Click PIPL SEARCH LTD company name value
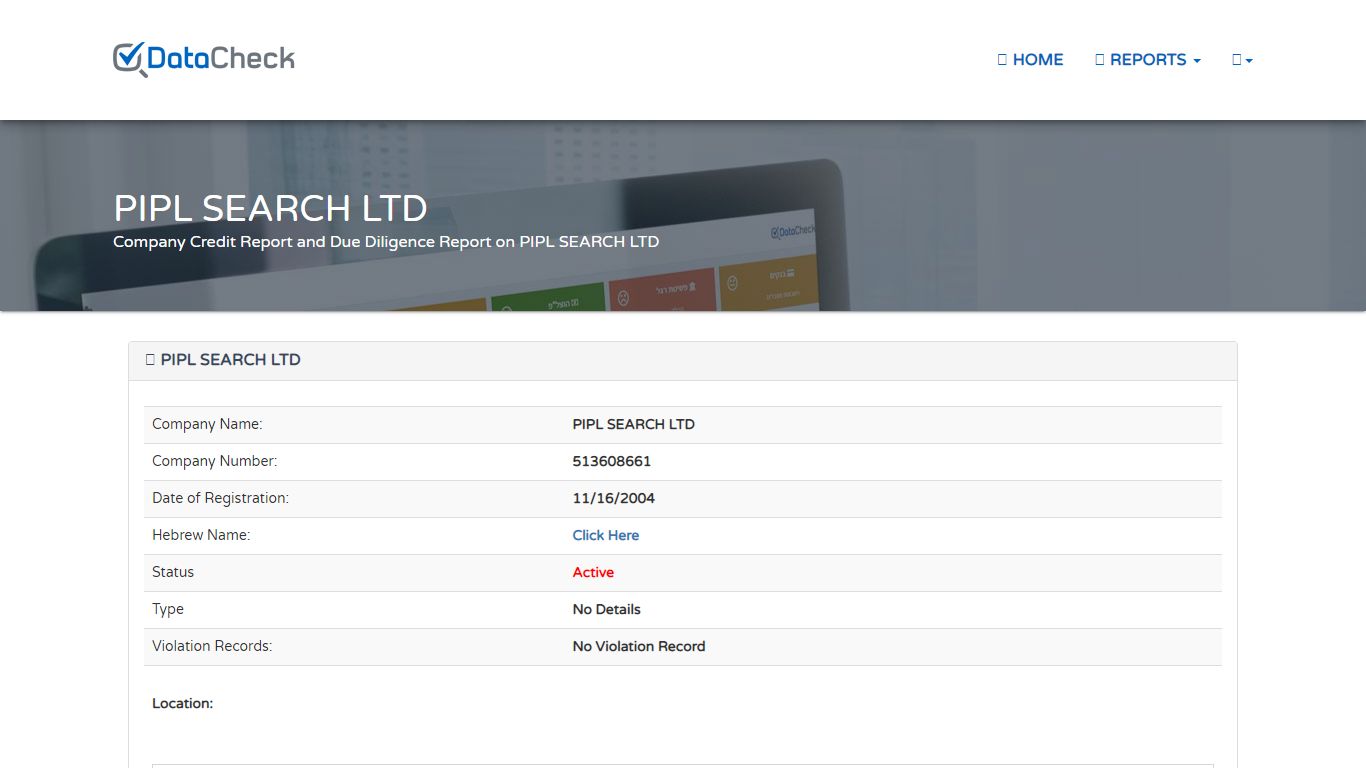Screen dimensions: 1366x768 (633, 424)
